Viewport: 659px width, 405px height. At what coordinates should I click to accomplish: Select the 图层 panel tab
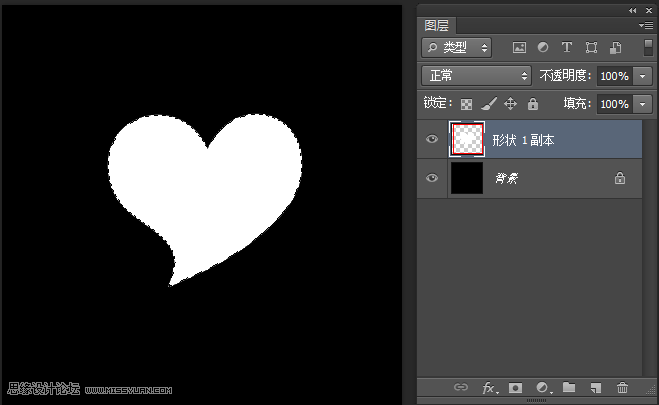tap(436, 26)
